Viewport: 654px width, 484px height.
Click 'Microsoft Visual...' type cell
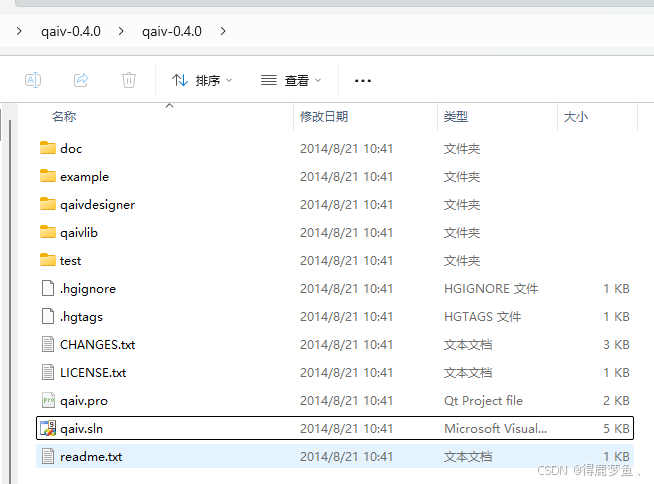(x=495, y=429)
